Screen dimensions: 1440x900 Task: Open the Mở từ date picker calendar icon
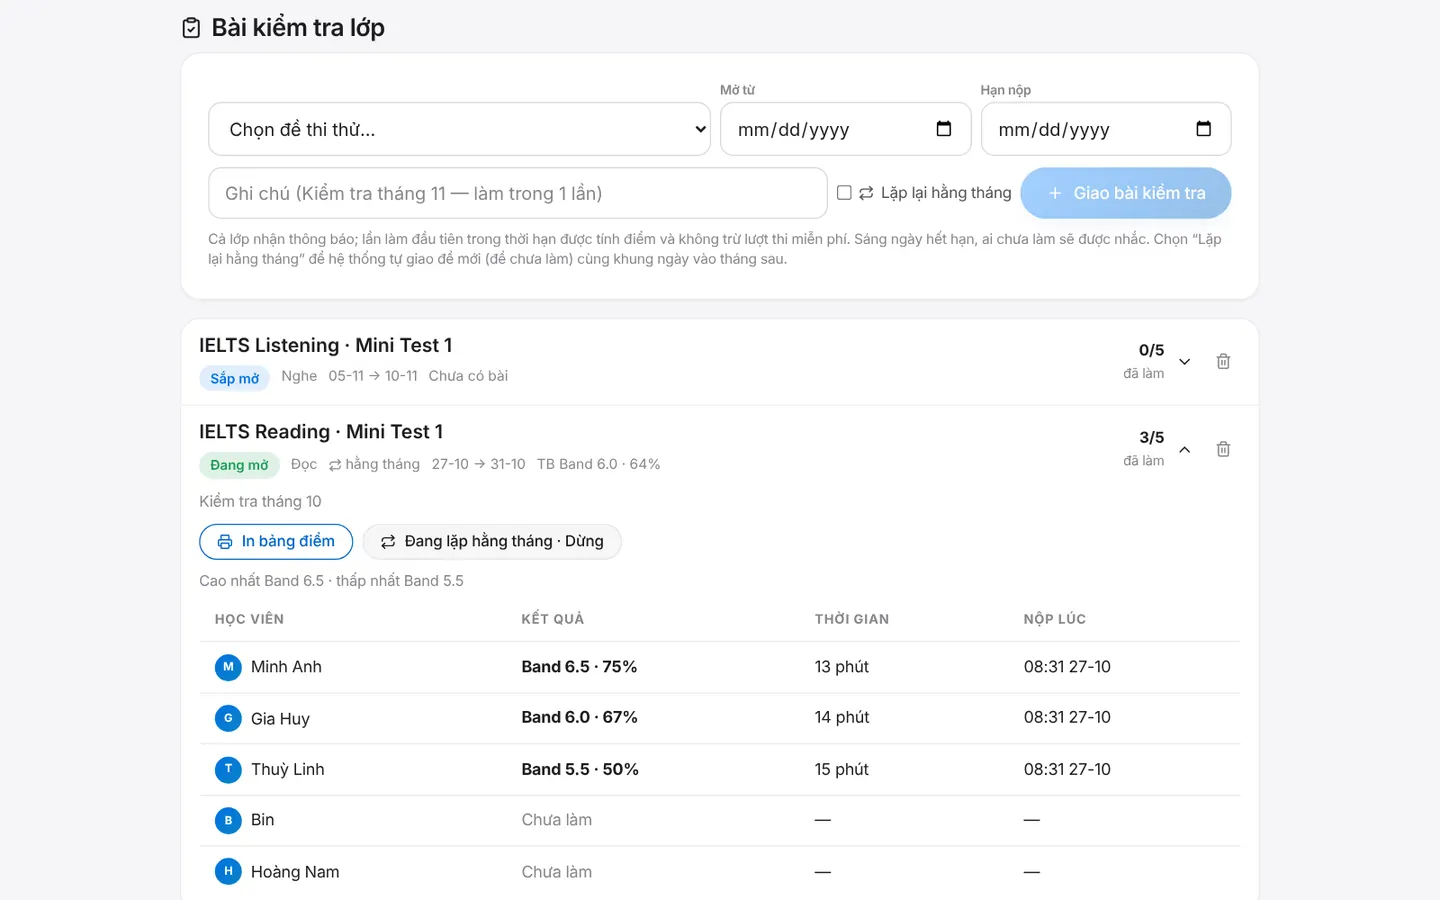(943, 129)
